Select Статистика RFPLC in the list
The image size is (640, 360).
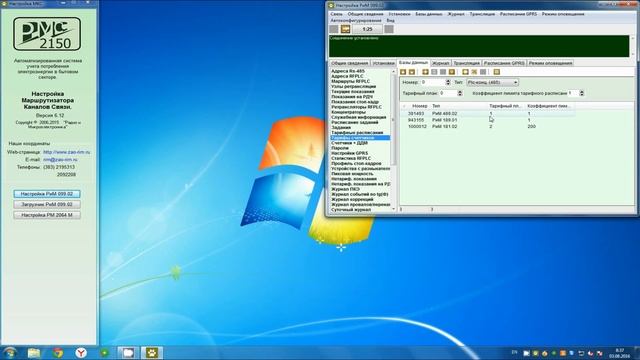(351, 158)
